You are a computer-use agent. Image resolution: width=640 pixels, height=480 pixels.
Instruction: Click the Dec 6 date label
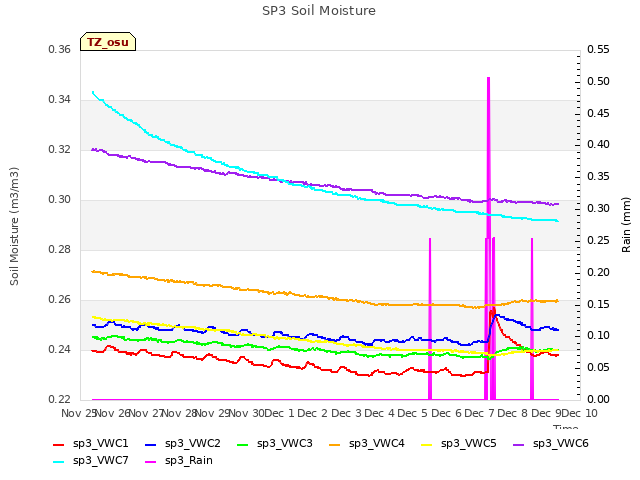coord(446,414)
